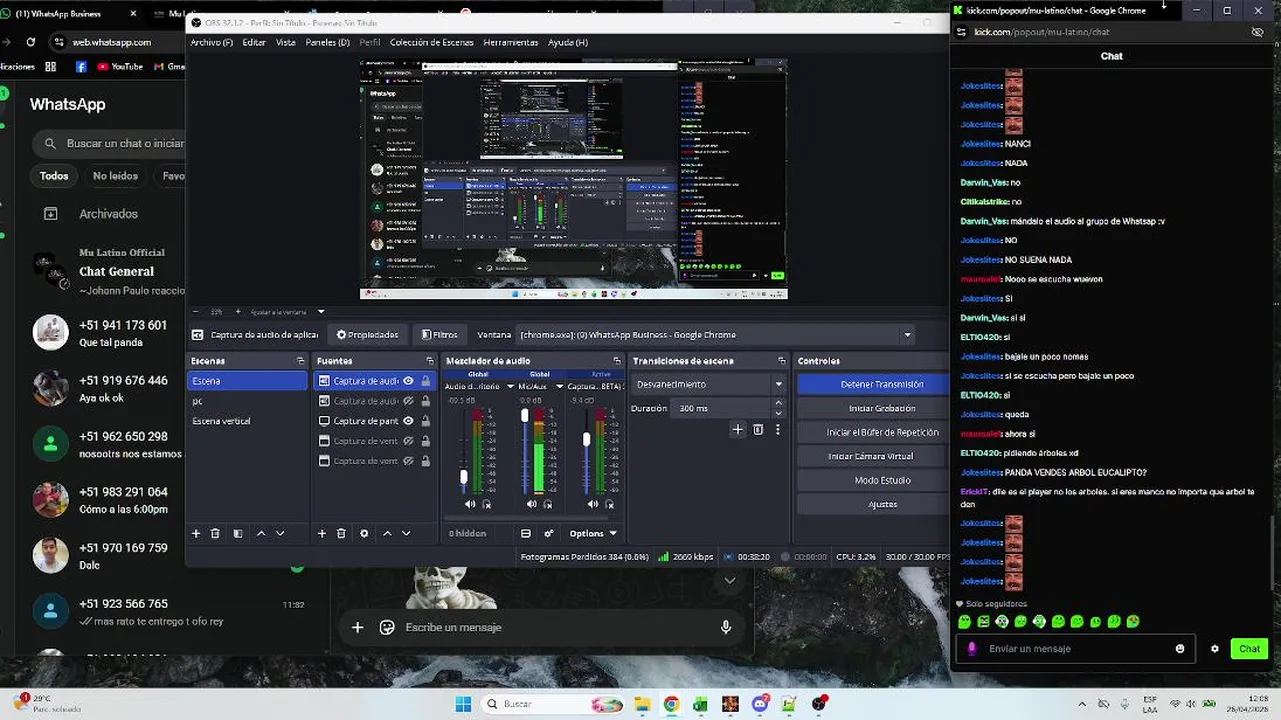The width and height of the screenshot is (1281, 720).
Task: Open the Paneles (D) menu in OBS
Action: point(327,43)
